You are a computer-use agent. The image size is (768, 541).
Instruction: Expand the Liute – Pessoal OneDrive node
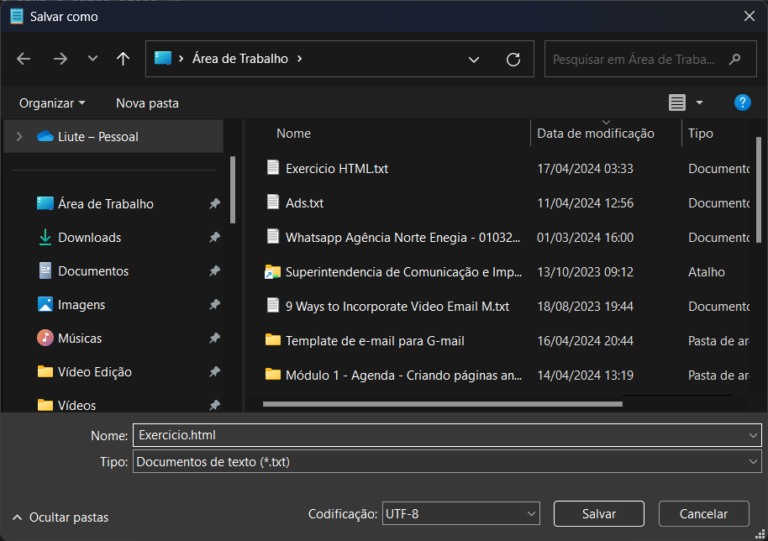19,136
